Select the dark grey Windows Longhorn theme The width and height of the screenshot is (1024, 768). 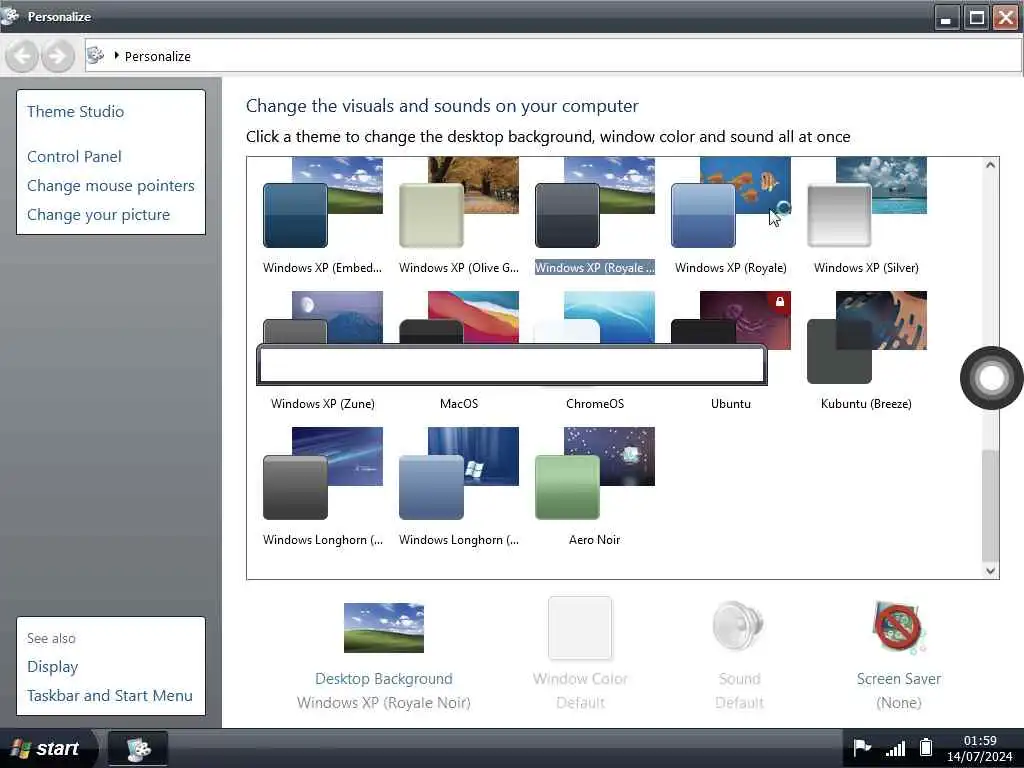(323, 473)
